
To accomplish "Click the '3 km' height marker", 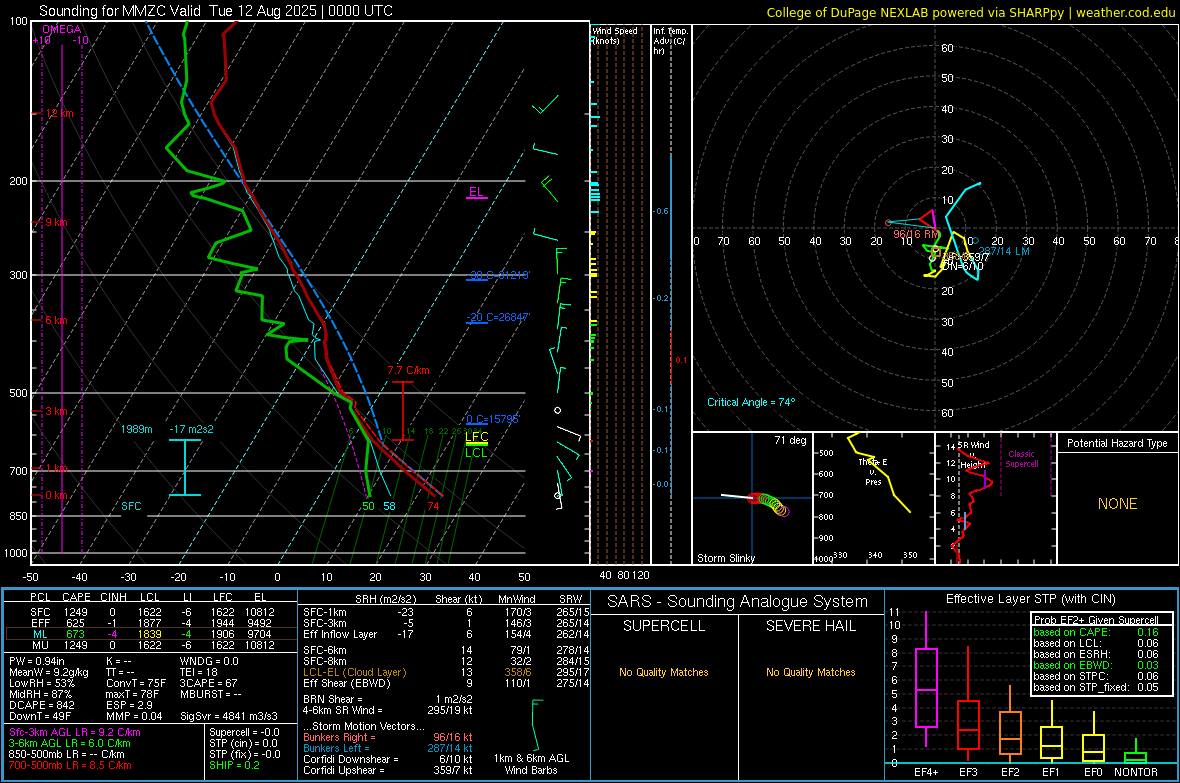I will [56, 411].
